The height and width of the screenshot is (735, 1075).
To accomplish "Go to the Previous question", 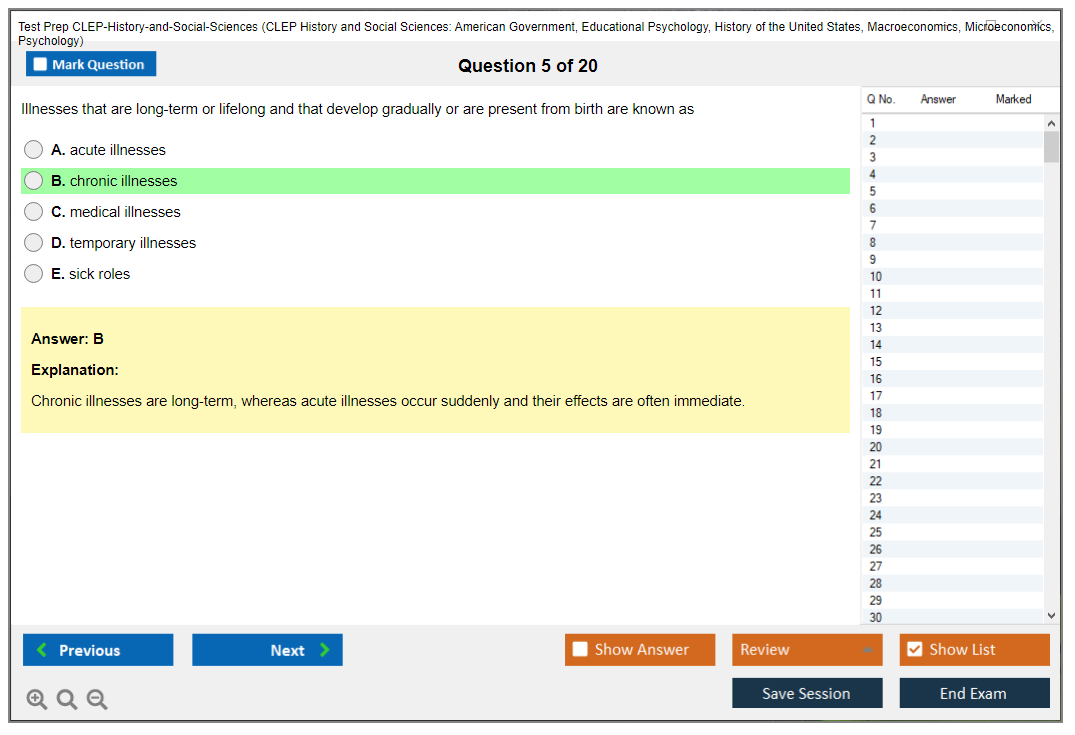I will click(98, 650).
